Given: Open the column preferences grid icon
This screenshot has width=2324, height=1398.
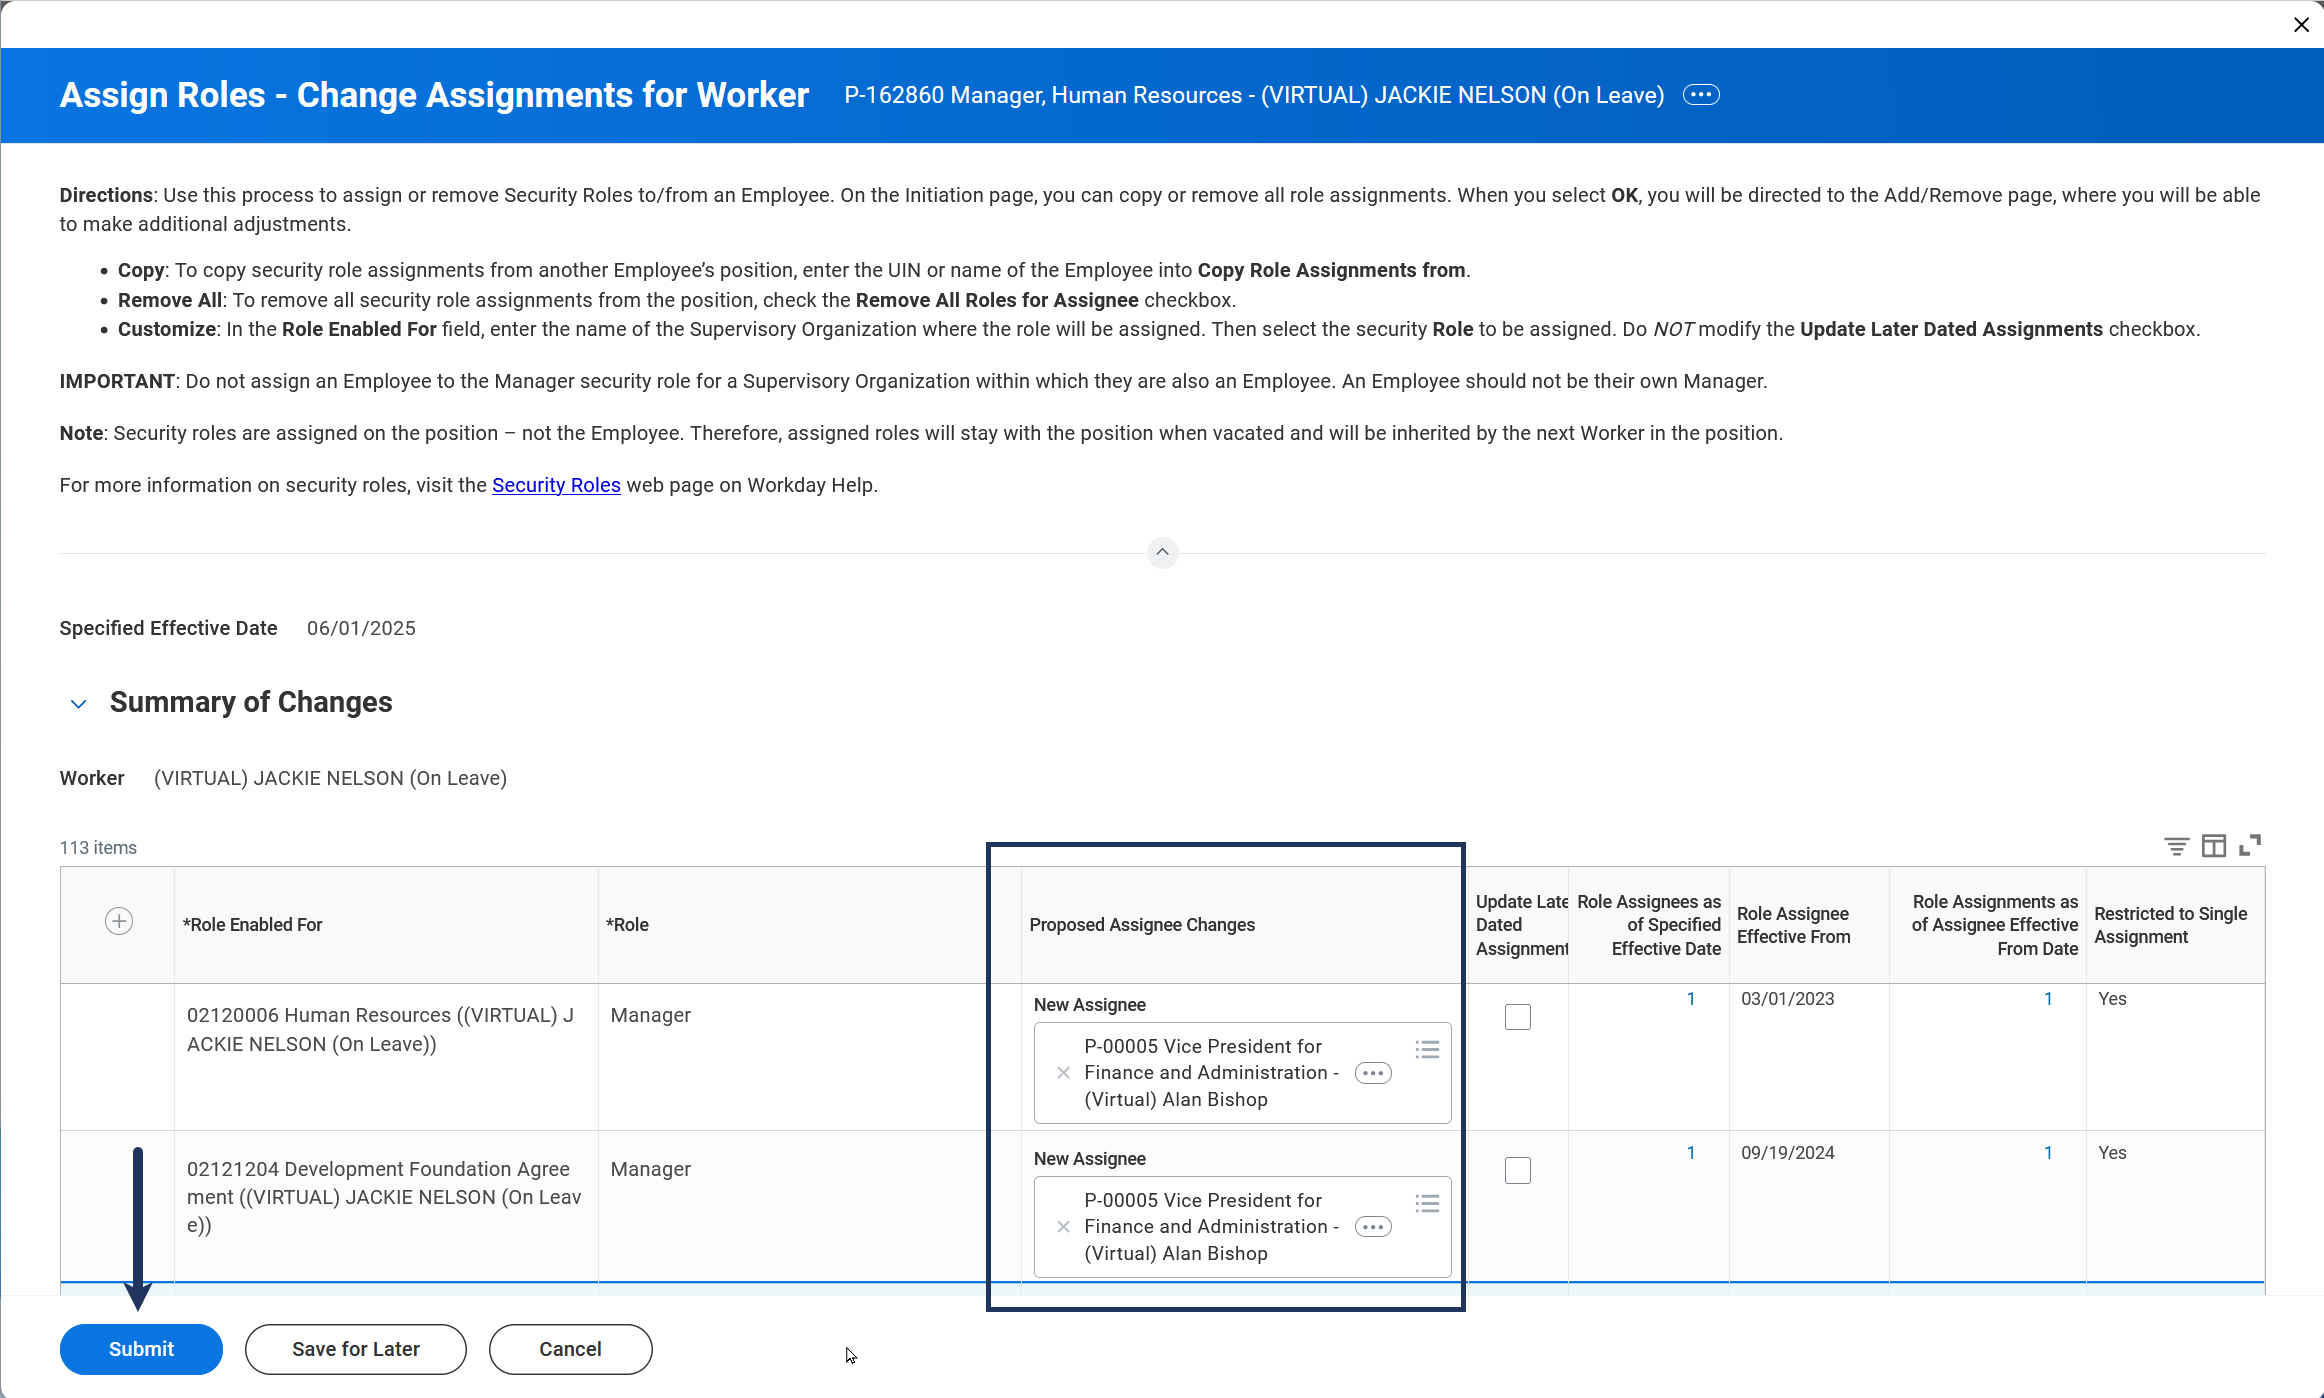Looking at the screenshot, I should click(x=2213, y=846).
